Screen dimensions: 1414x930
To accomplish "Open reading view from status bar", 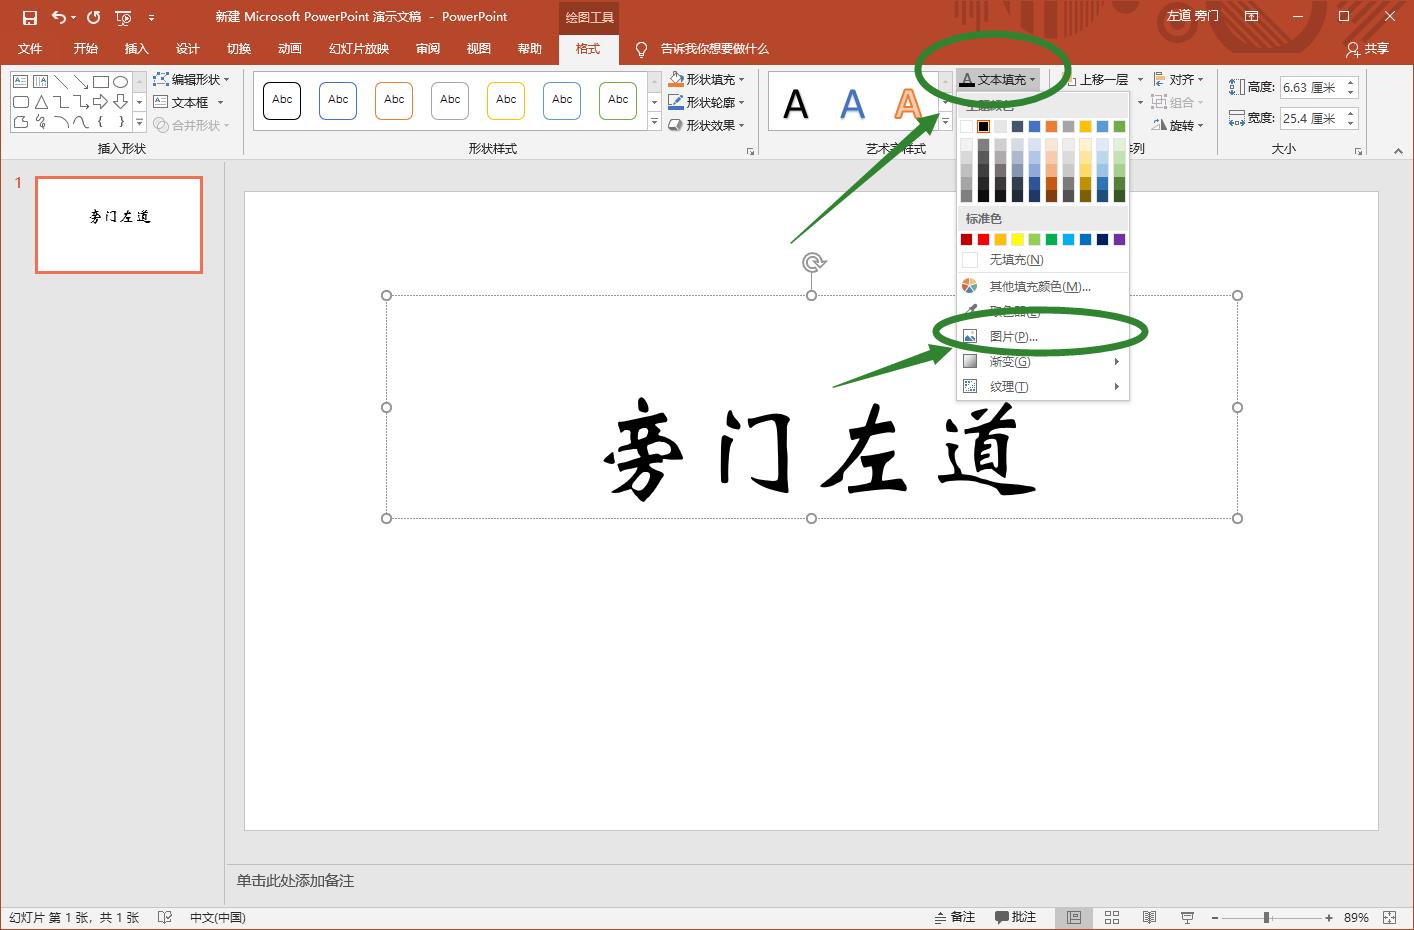I will 1149,917.
